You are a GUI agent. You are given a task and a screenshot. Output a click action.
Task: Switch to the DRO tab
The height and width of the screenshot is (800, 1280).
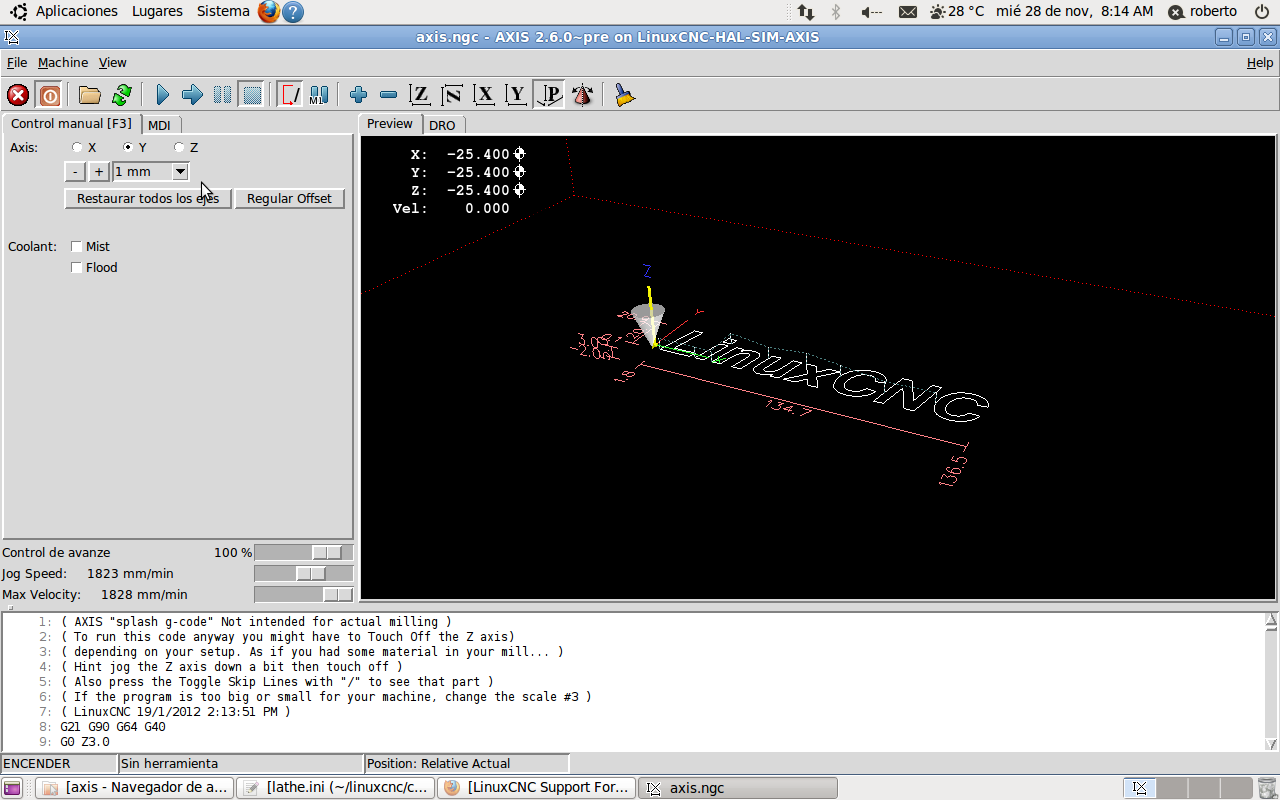pos(442,125)
